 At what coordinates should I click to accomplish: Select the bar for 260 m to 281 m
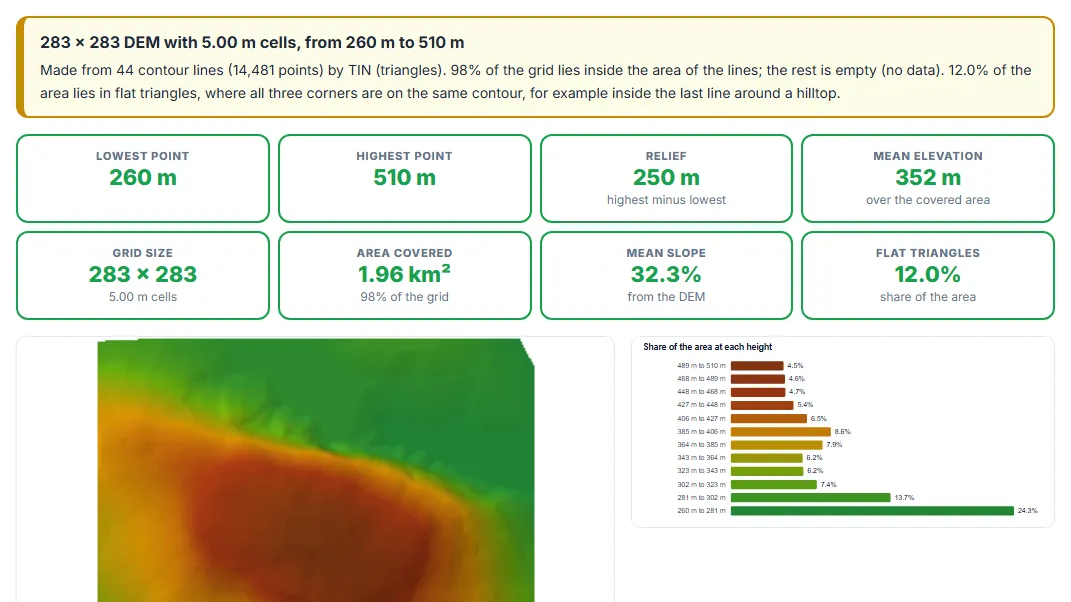pyautogui.click(x=872, y=511)
